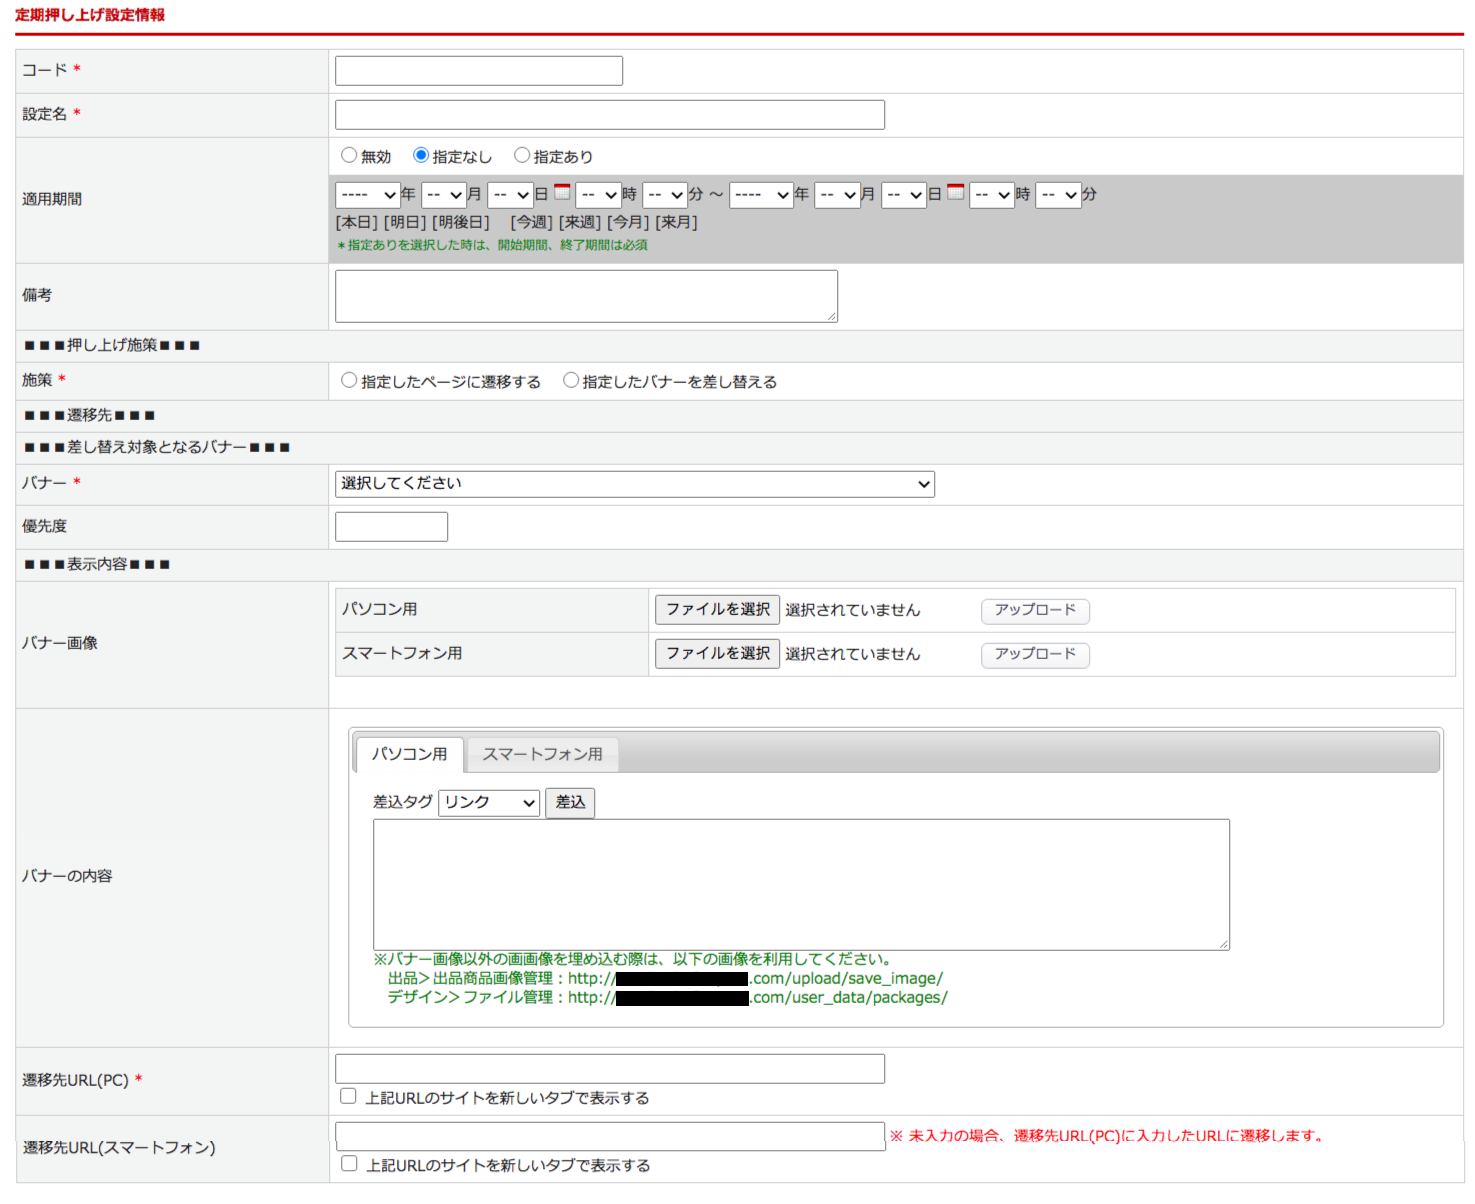Select 指定したバナーを差し替える radio option

(x=571, y=380)
